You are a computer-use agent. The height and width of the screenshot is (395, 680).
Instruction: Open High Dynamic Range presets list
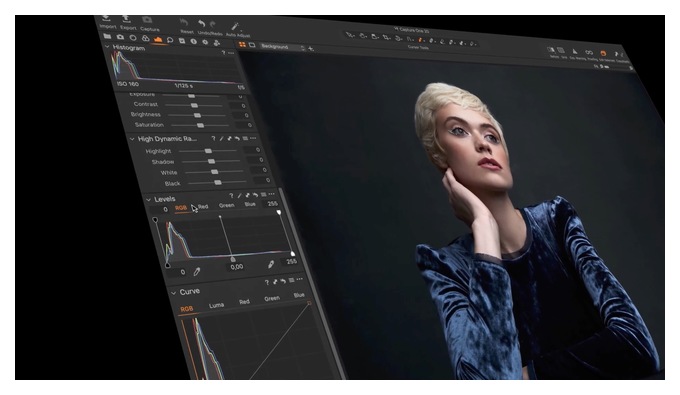245,138
